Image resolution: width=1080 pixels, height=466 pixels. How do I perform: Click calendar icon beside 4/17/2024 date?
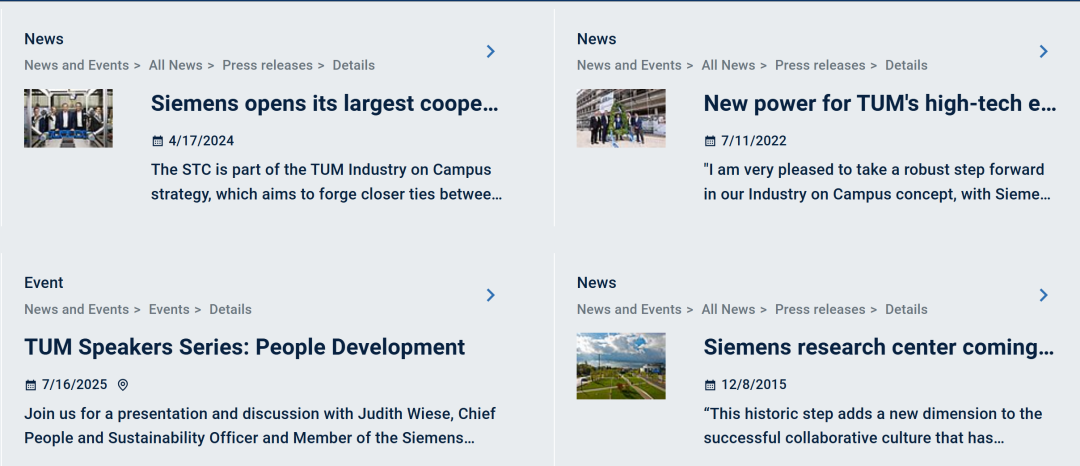click(157, 141)
